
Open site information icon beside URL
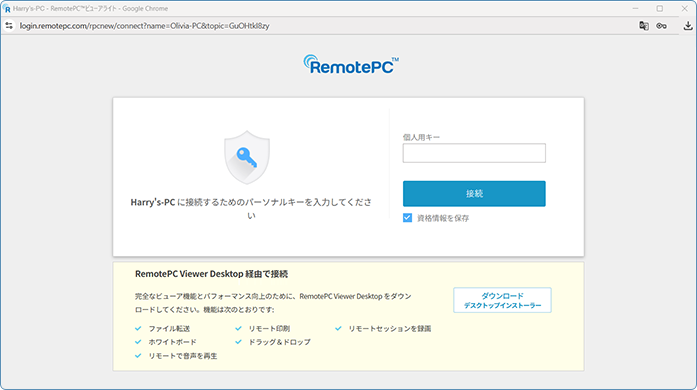pyautogui.click(x=9, y=26)
